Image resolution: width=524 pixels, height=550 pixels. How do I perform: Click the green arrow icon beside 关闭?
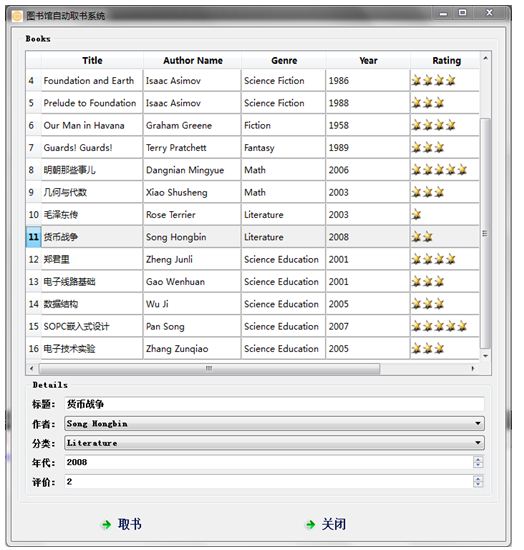[310, 524]
